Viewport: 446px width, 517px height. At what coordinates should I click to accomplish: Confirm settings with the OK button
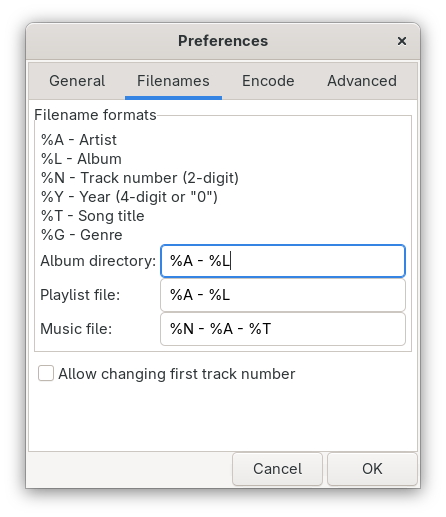click(372, 469)
